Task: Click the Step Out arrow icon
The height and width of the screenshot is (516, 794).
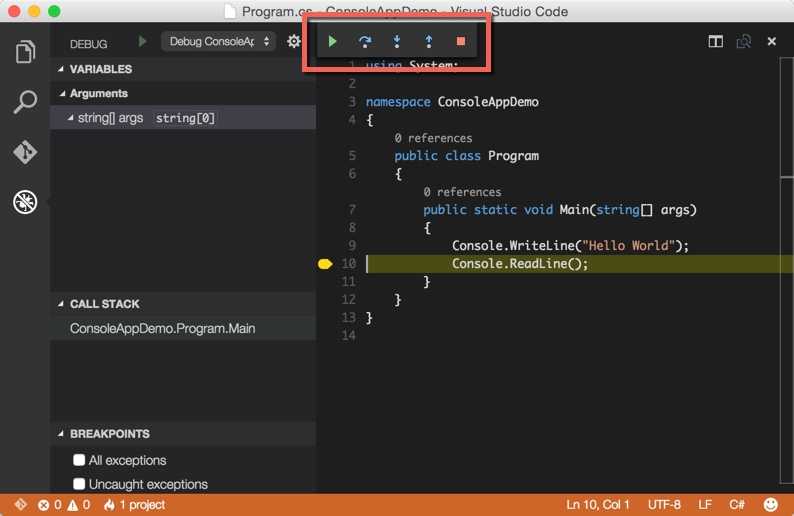Action: [428, 41]
